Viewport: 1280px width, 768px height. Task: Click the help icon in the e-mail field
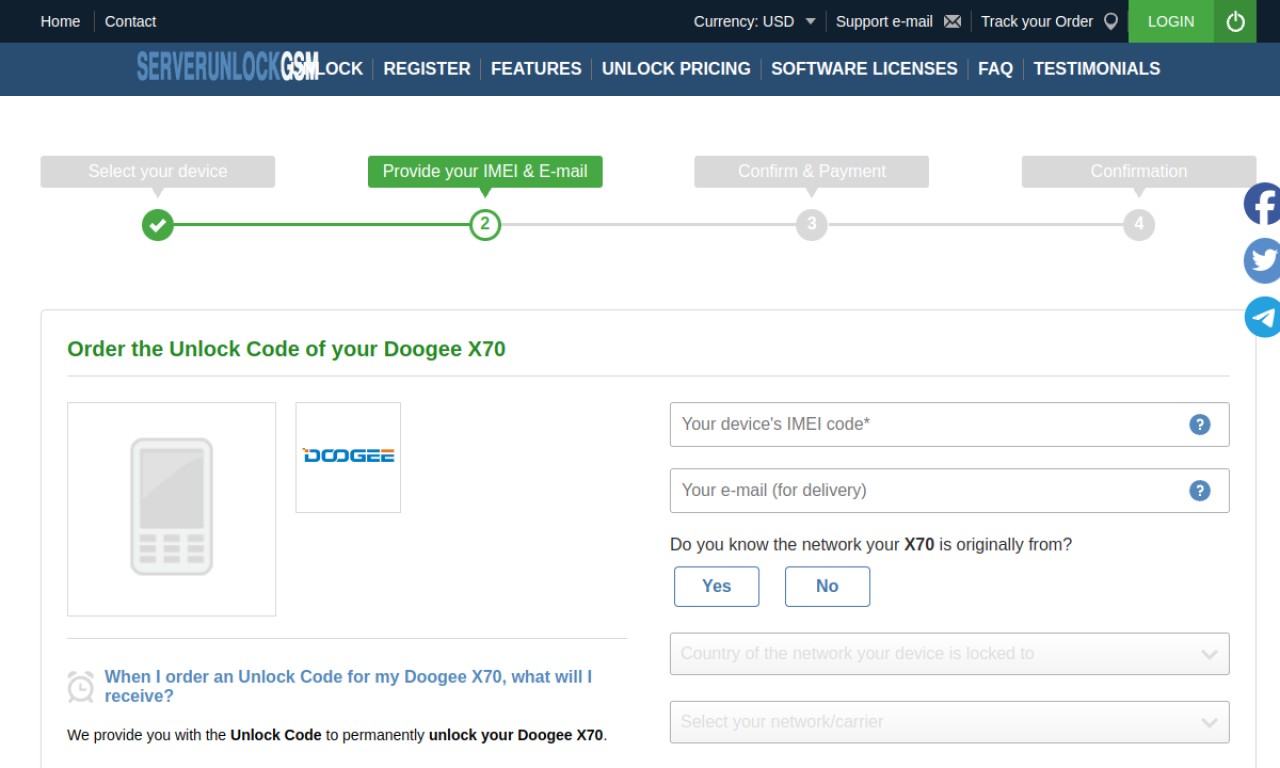point(1200,490)
